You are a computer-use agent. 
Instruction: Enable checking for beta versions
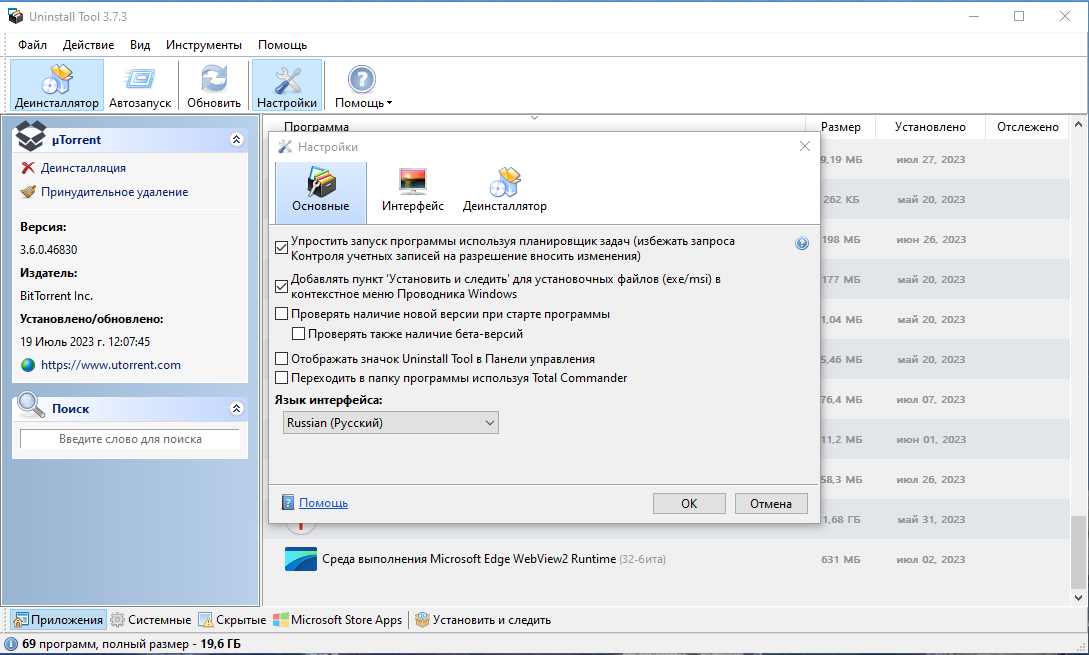(299, 334)
